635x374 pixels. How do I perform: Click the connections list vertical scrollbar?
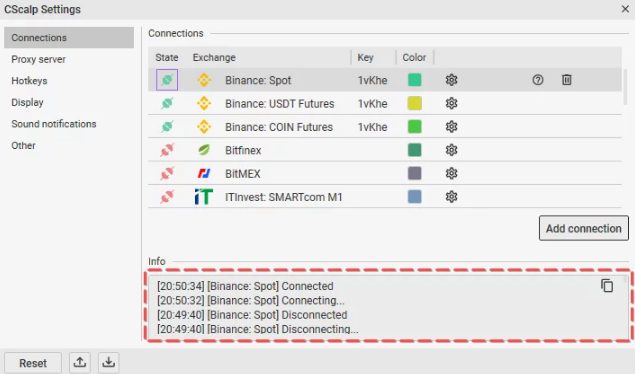(625, 87)
